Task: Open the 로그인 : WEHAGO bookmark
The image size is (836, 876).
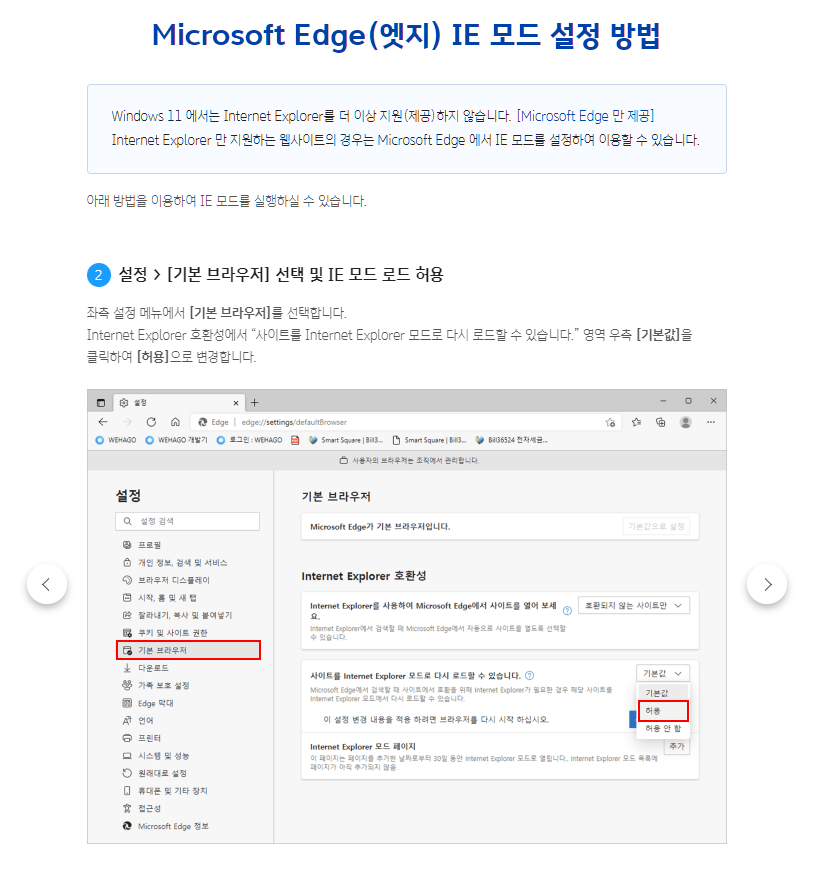Action: [x=249, y=440]
